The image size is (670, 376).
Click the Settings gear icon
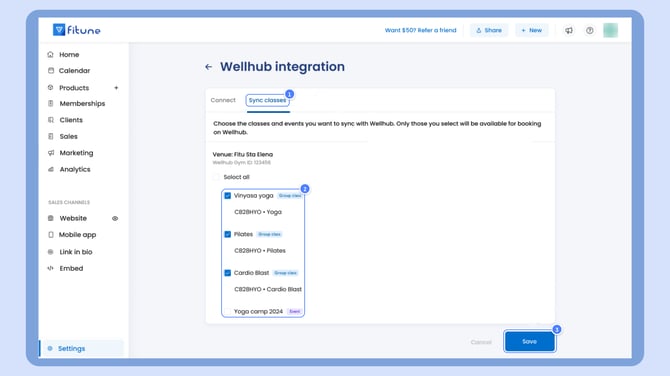click(50, 348)
